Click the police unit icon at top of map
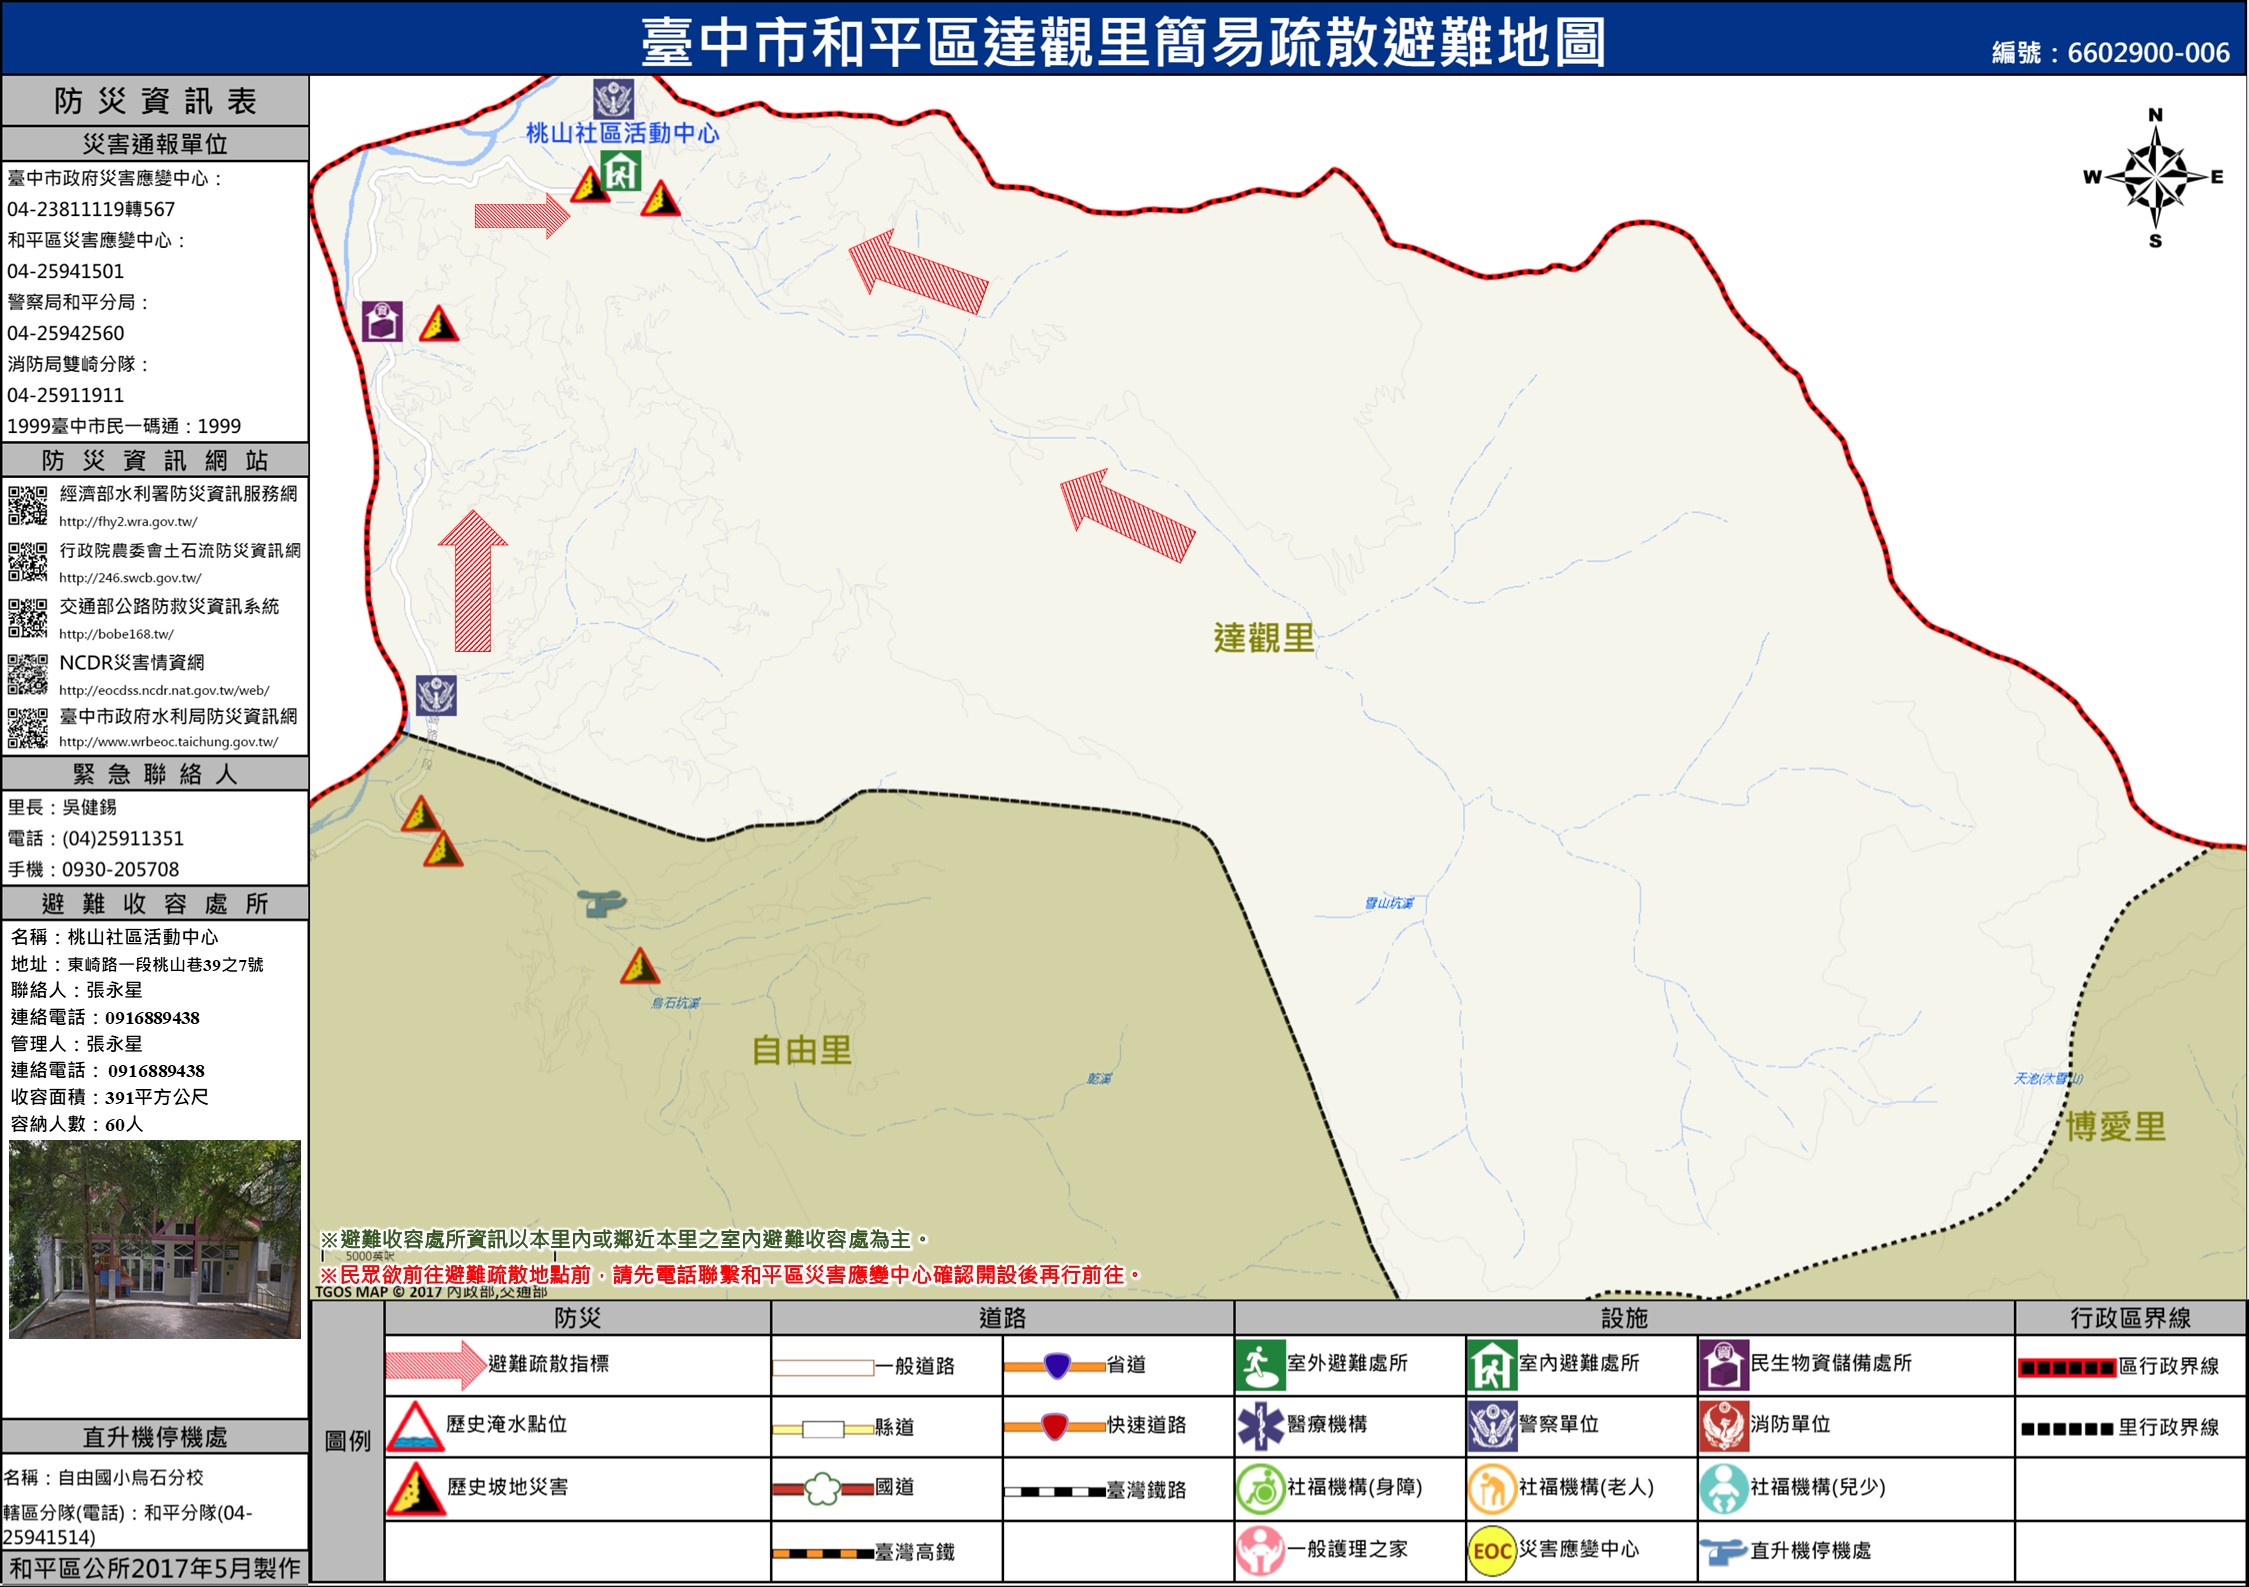 (x=613, y=99)
